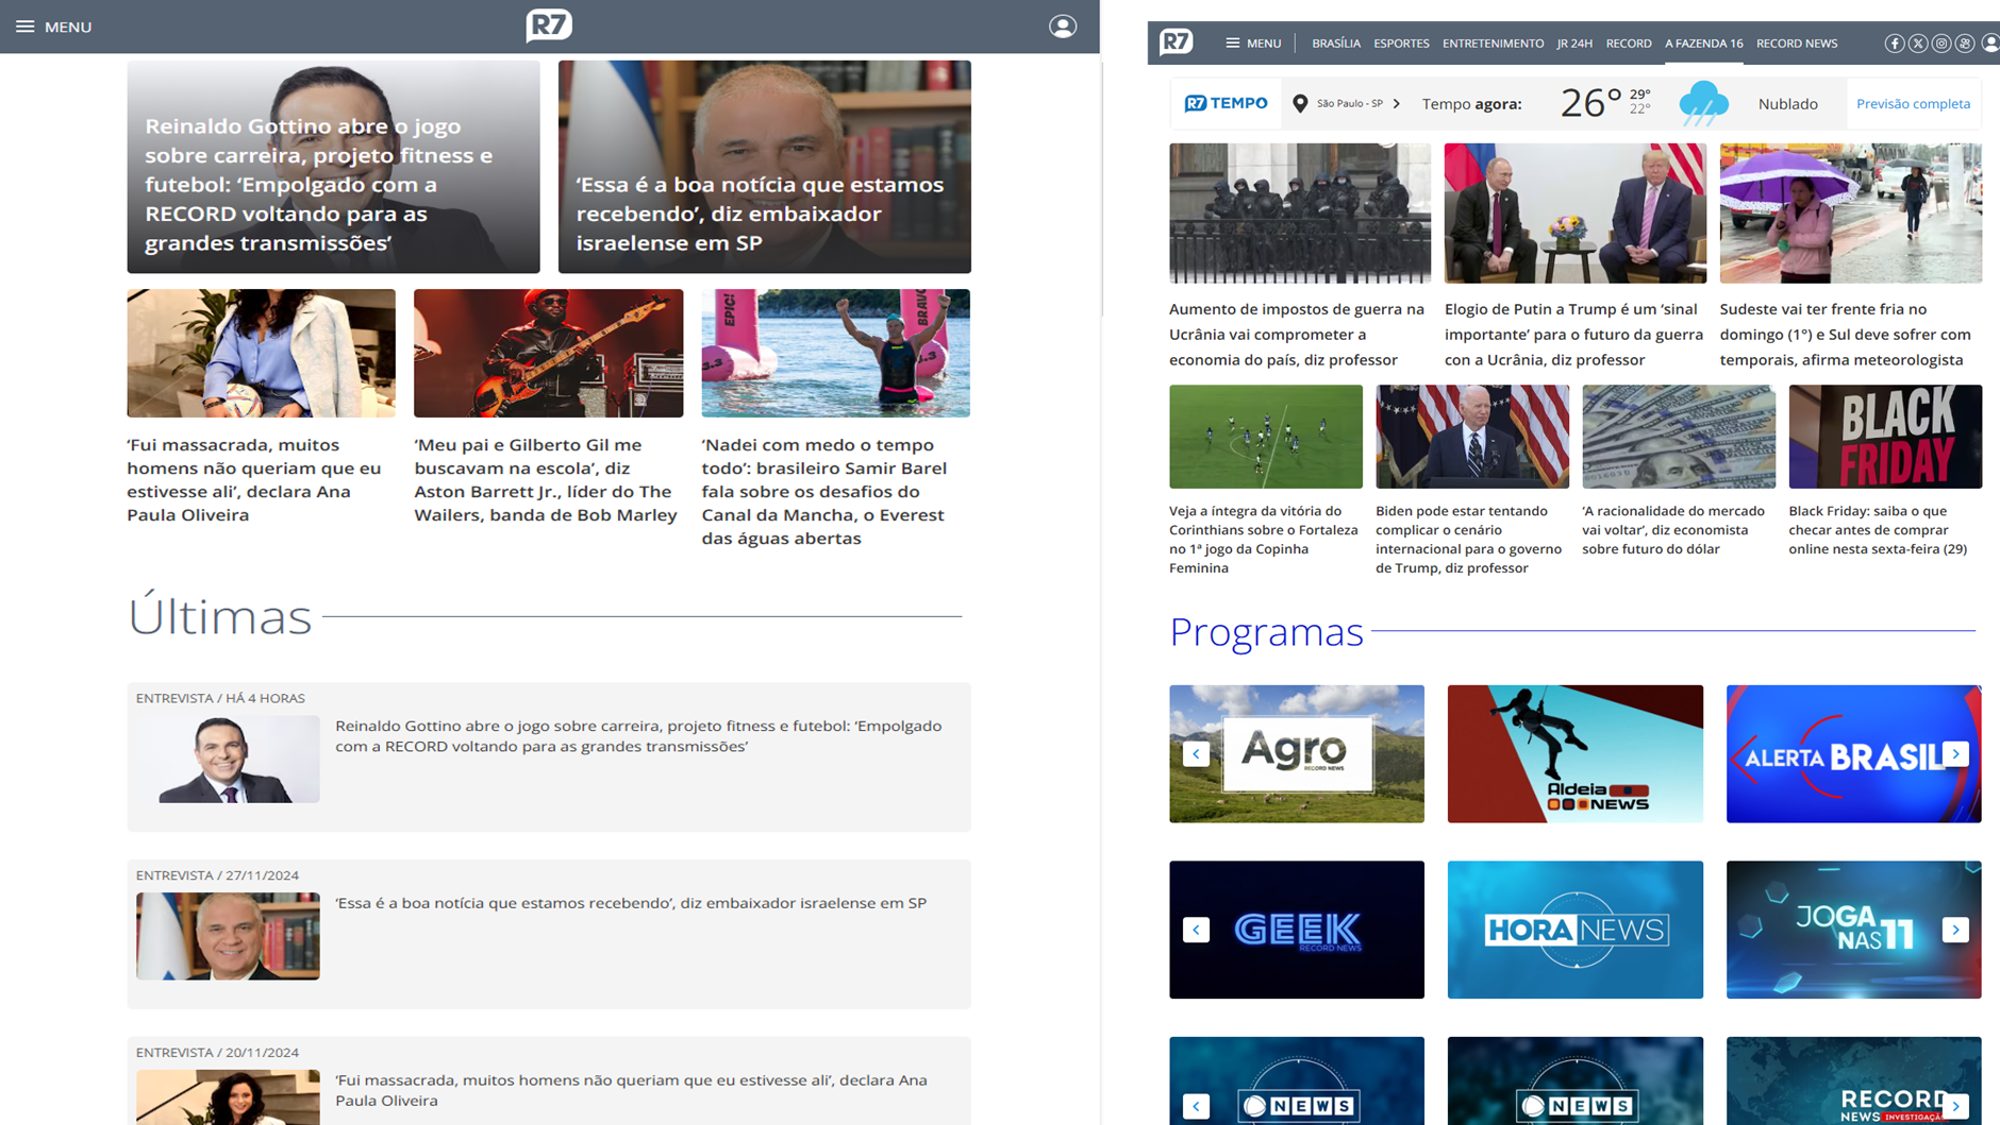Click the R7 logo in right window header
Image resolution: width=2000 pixels, height=1125 pixels.
coord(1176,42)
